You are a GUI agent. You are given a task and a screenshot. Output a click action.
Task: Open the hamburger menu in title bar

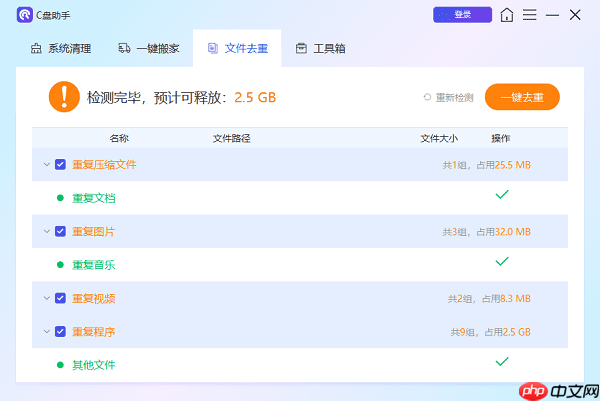click(x=530, y=15)
